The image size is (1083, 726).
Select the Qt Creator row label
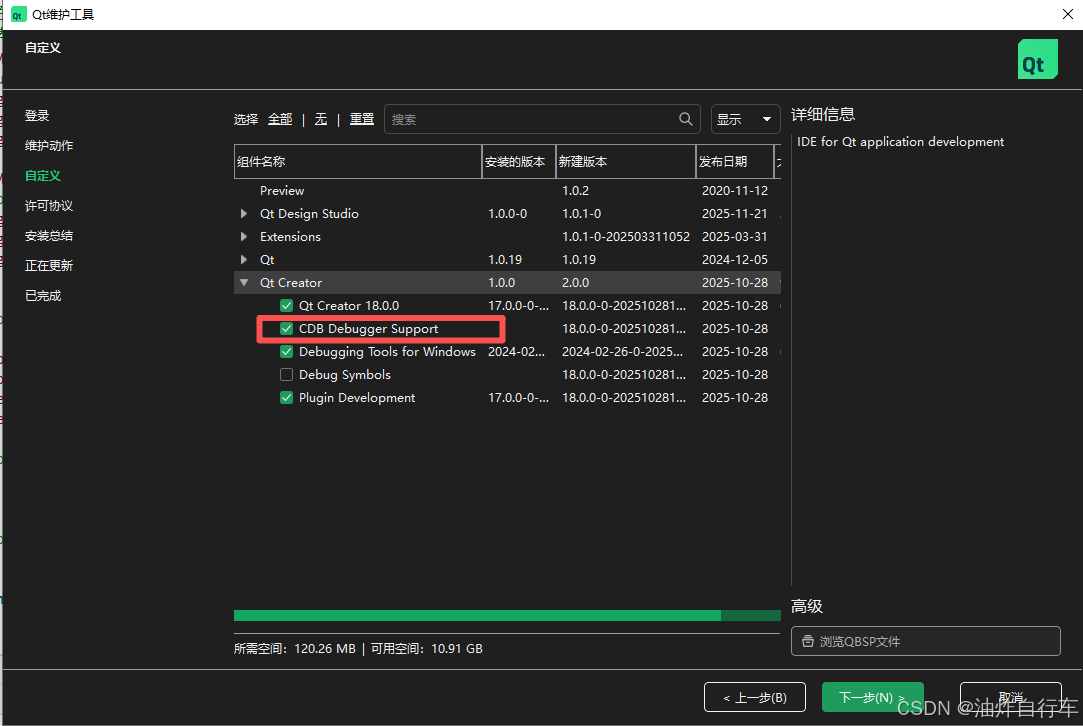pos(291,283)
